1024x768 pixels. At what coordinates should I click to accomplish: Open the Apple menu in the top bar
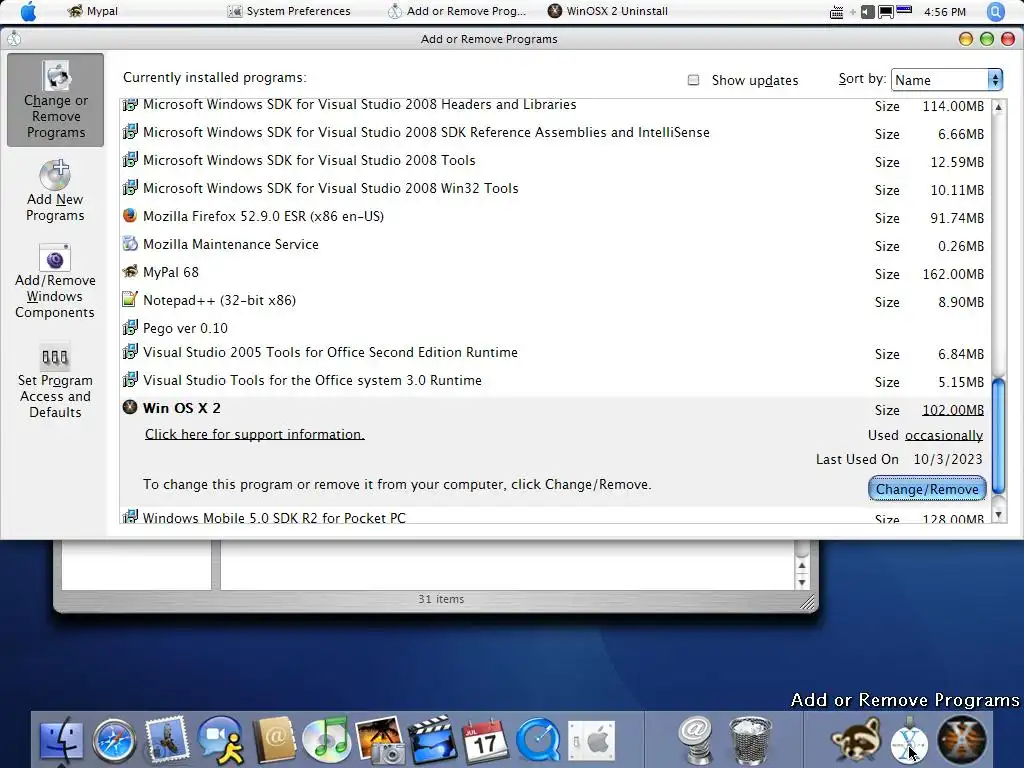pyautogui.click(x=28, y=11)
